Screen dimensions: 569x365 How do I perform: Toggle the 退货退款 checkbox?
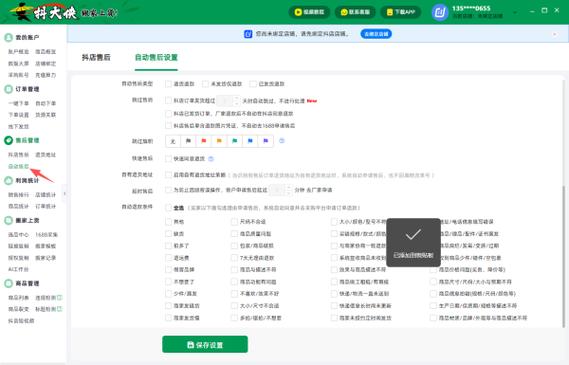(168, 84)
